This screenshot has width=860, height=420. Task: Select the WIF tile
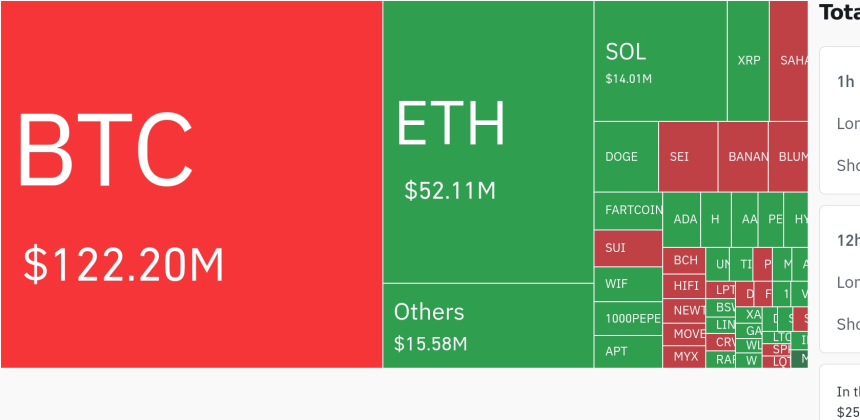coord(628,284)
